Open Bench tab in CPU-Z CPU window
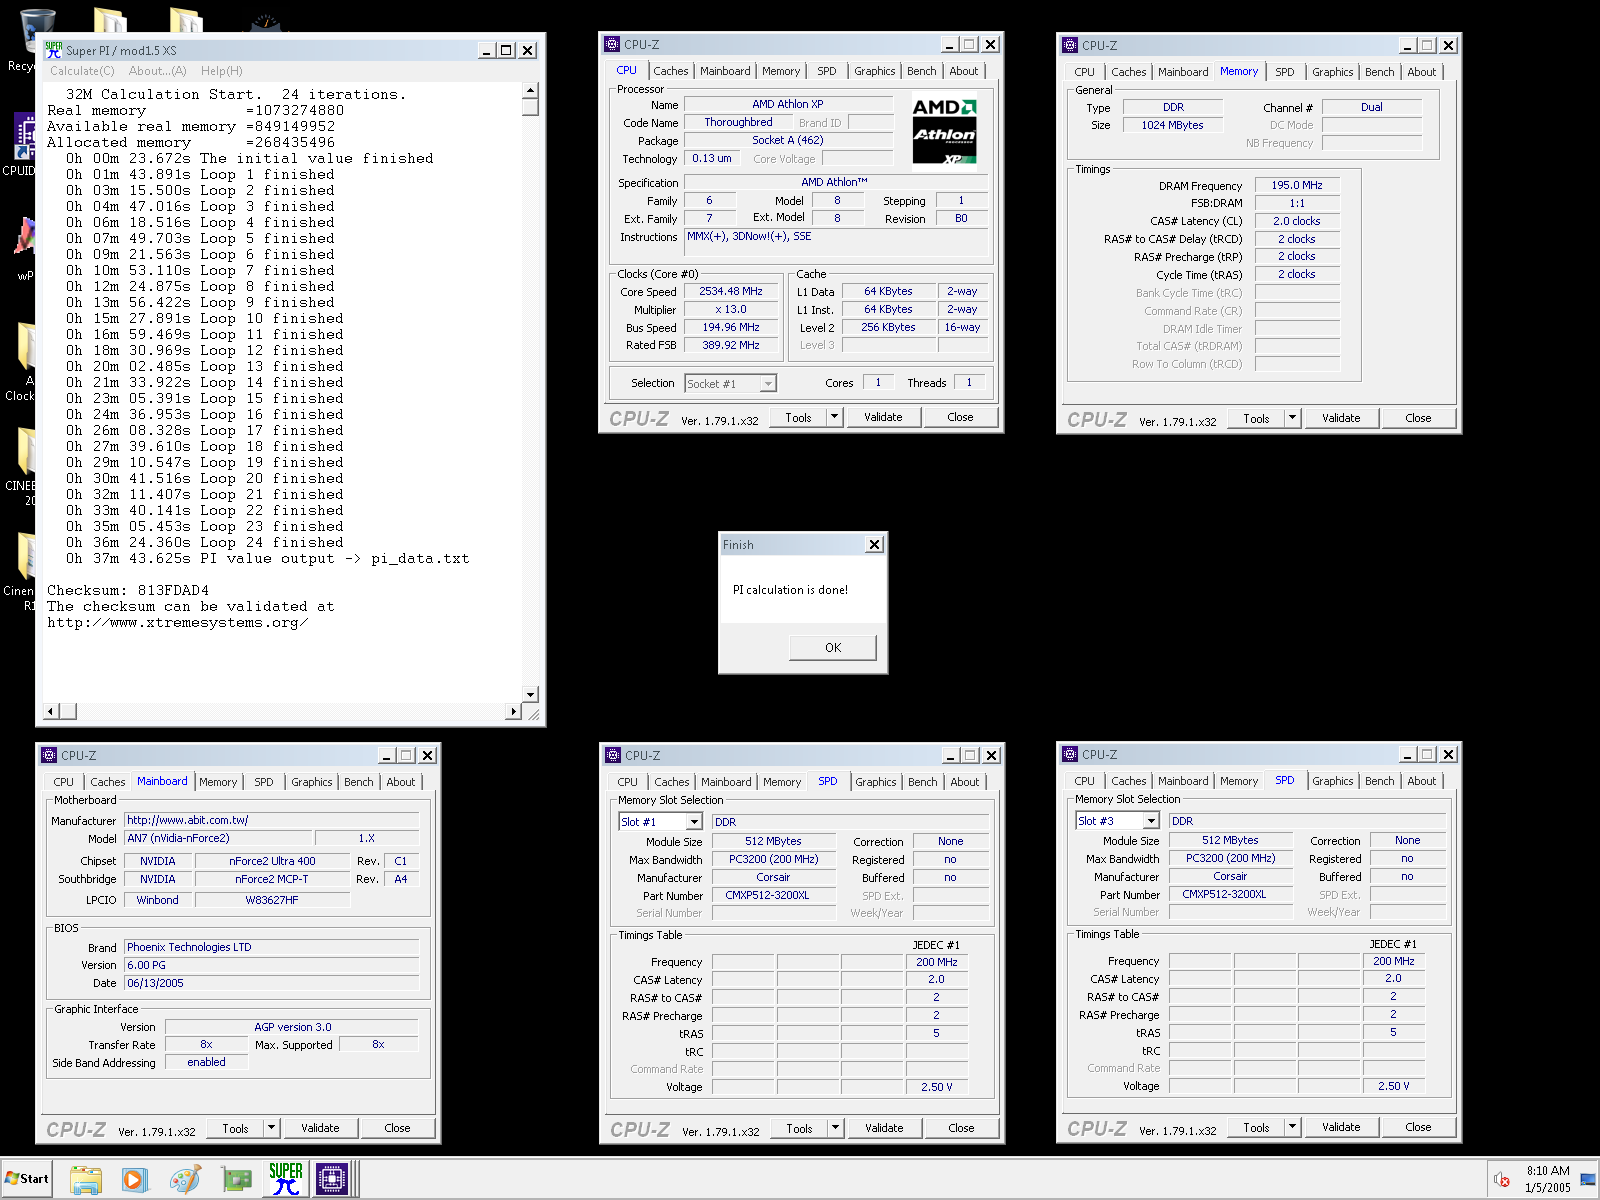Screen dimensions: 1600x1200 pyautogui.click(x=921, y=71)
